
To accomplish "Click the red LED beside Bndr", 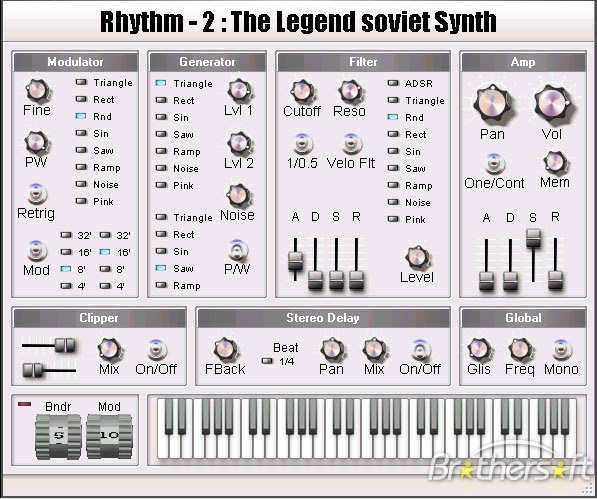I will click(24, 404).
